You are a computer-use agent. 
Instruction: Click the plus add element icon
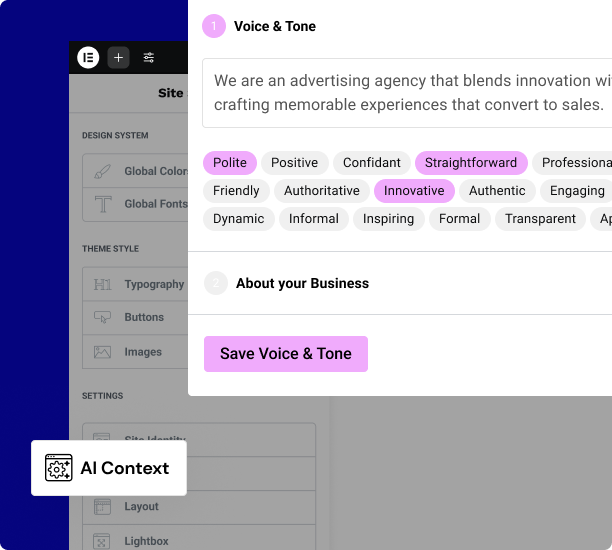tap(119, 57)
